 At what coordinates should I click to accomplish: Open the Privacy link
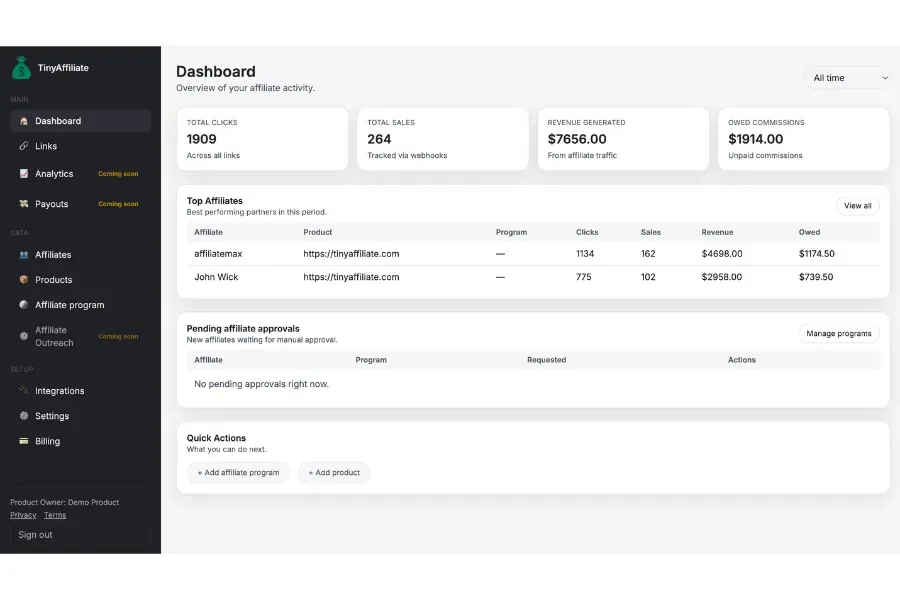point(23,515)
